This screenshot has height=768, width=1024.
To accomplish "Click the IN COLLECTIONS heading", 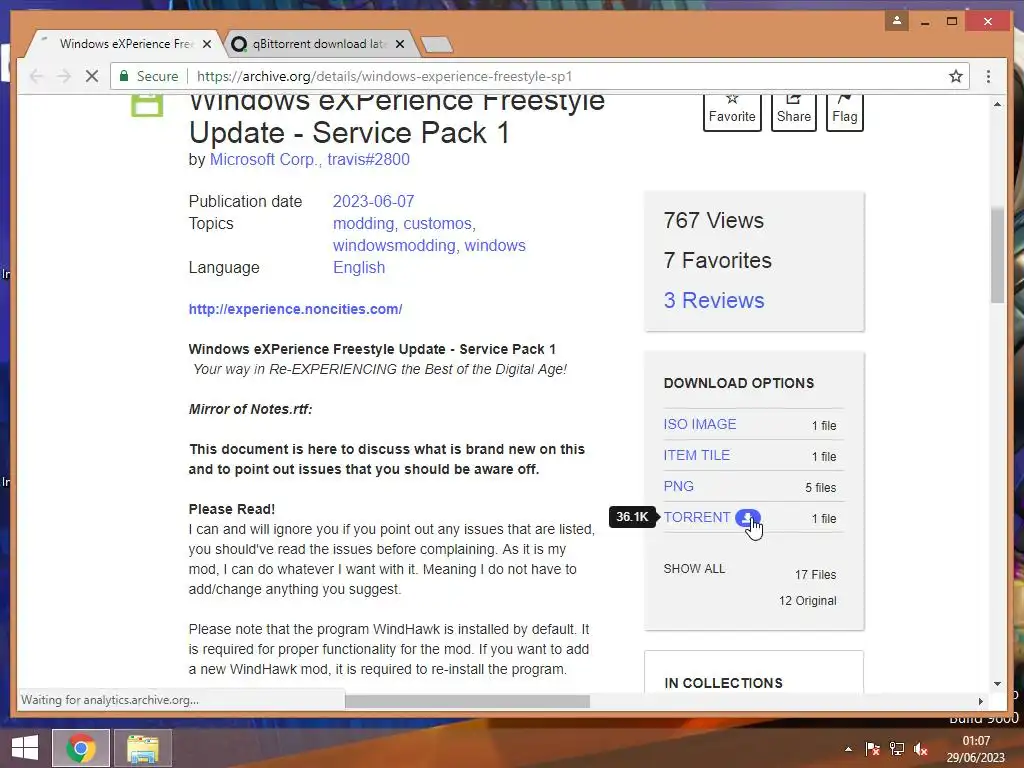I will pos(723,683).
